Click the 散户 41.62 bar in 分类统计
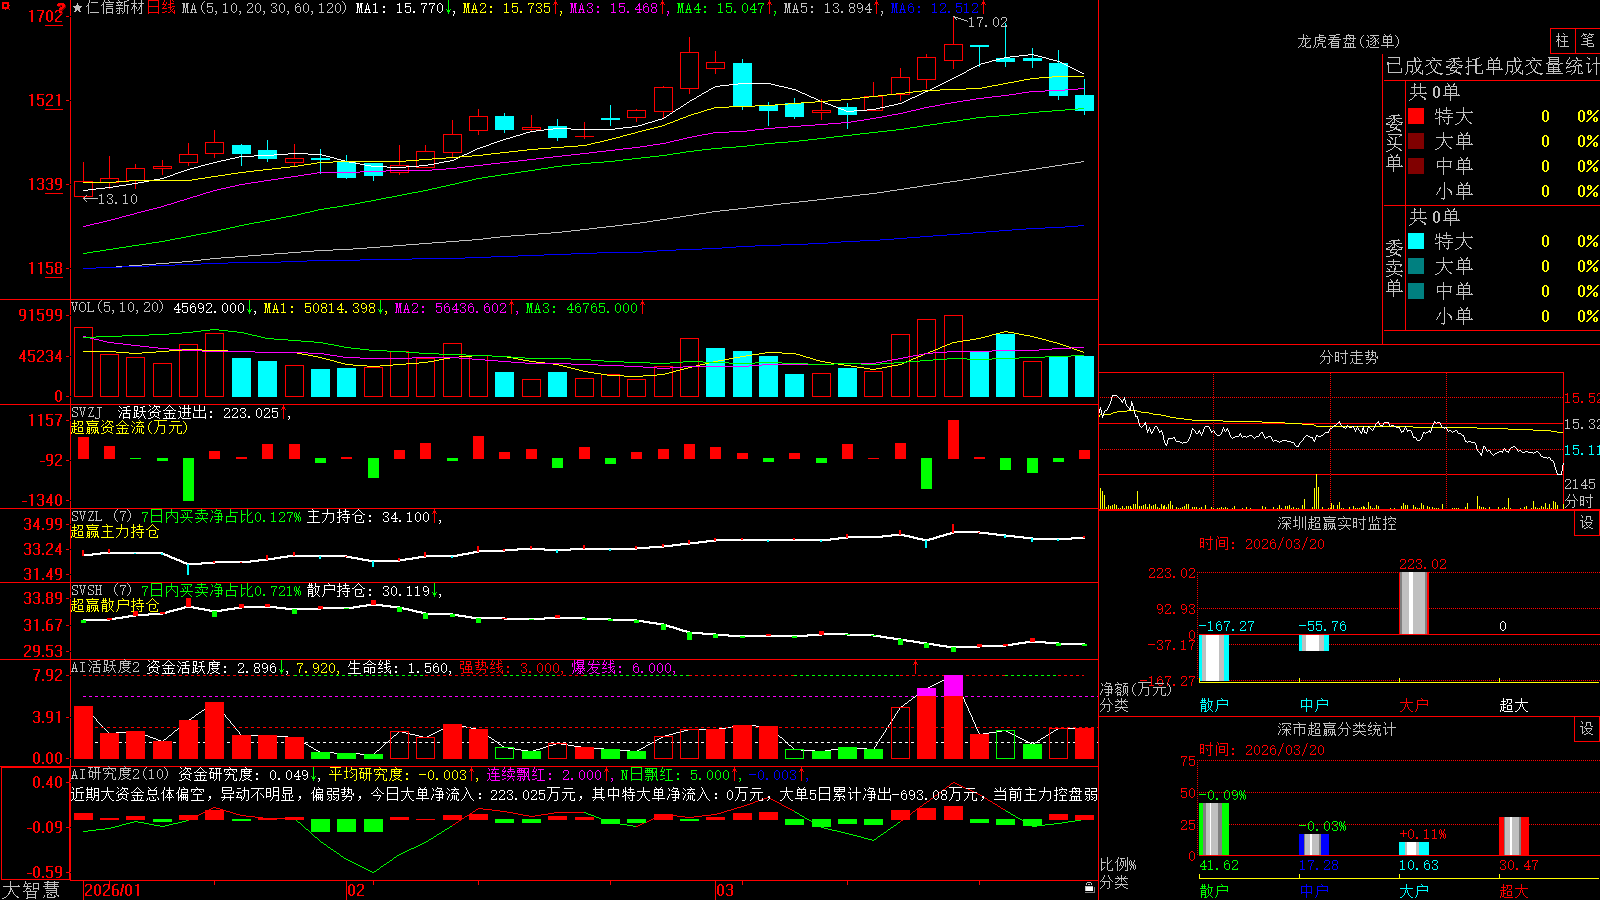This screenshot has height=900, width=1600. [1214, 829]
